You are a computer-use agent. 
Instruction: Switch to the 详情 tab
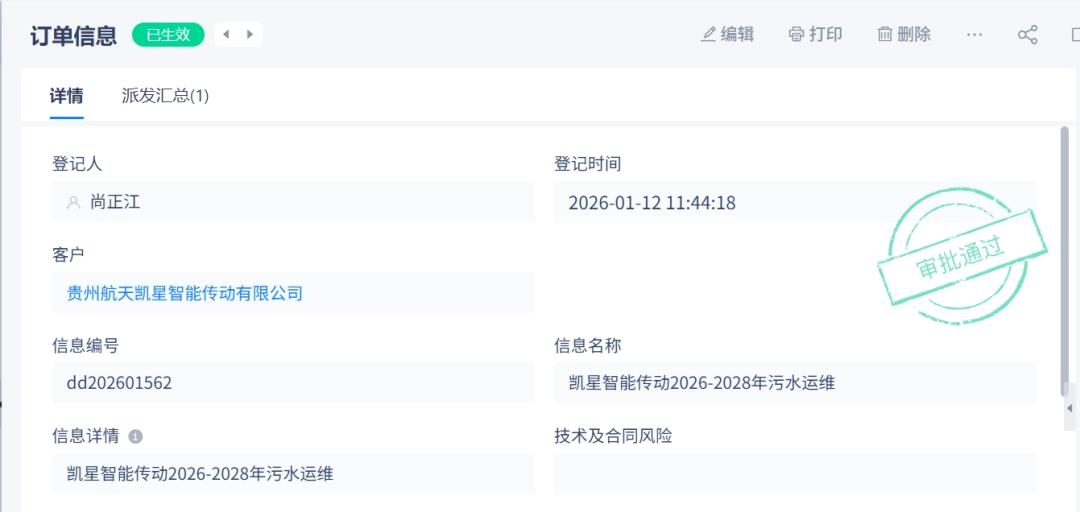[67, 97]
